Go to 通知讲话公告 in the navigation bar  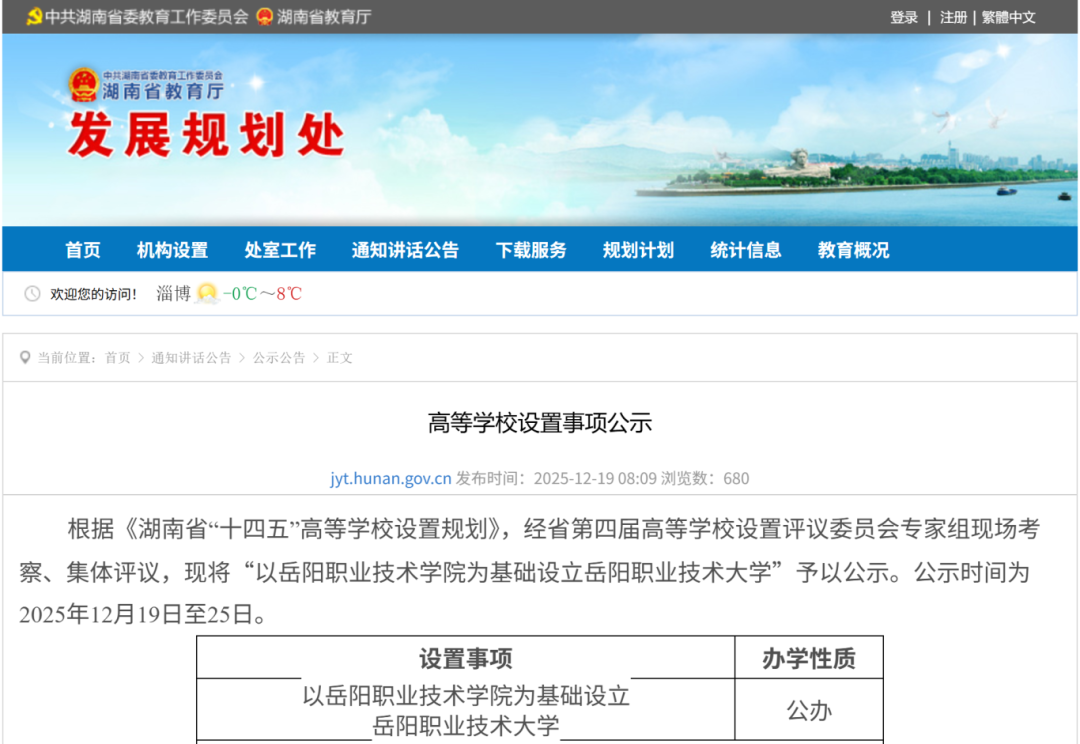[405, 250]
